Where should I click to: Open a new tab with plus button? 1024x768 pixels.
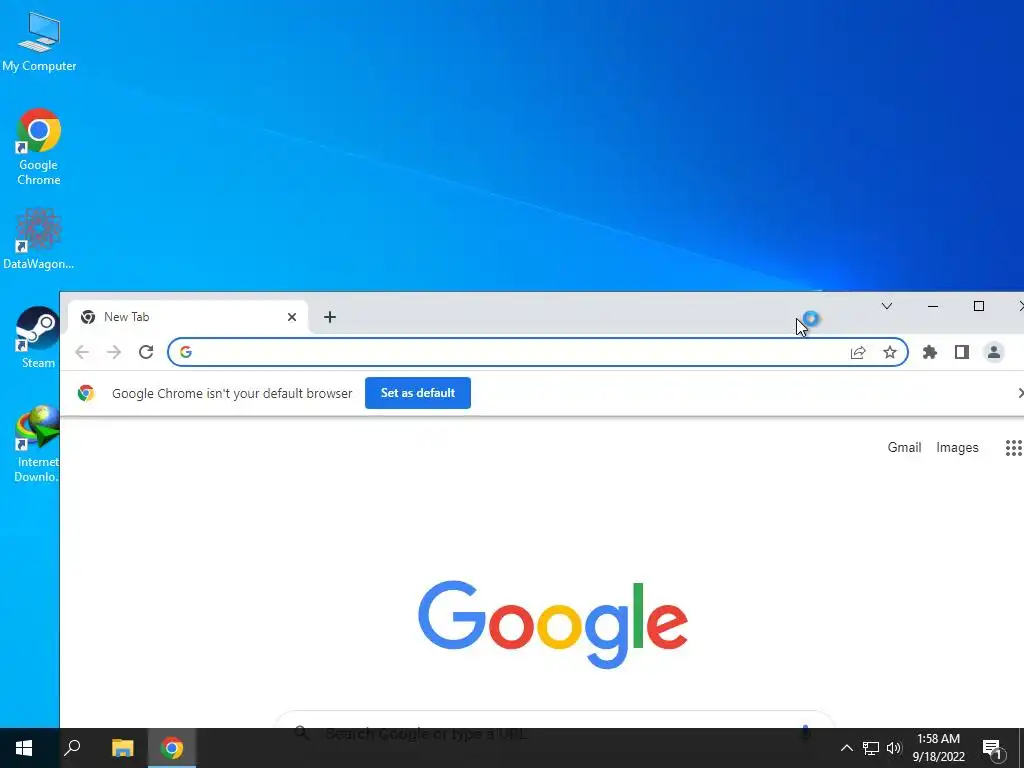[x=330, y=317]
